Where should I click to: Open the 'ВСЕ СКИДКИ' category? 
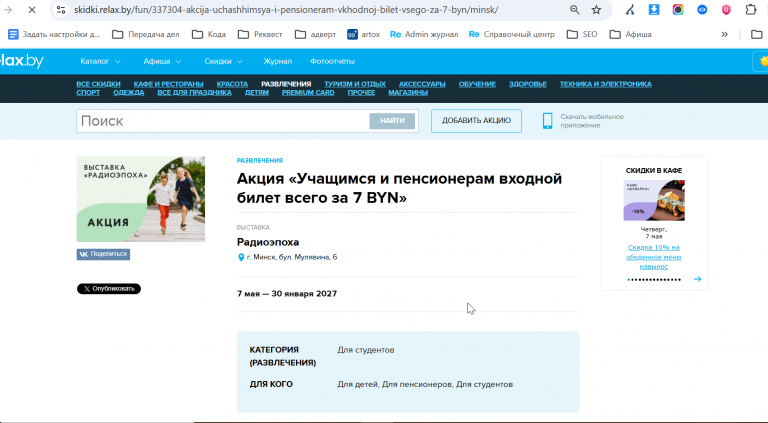point(98,84)
